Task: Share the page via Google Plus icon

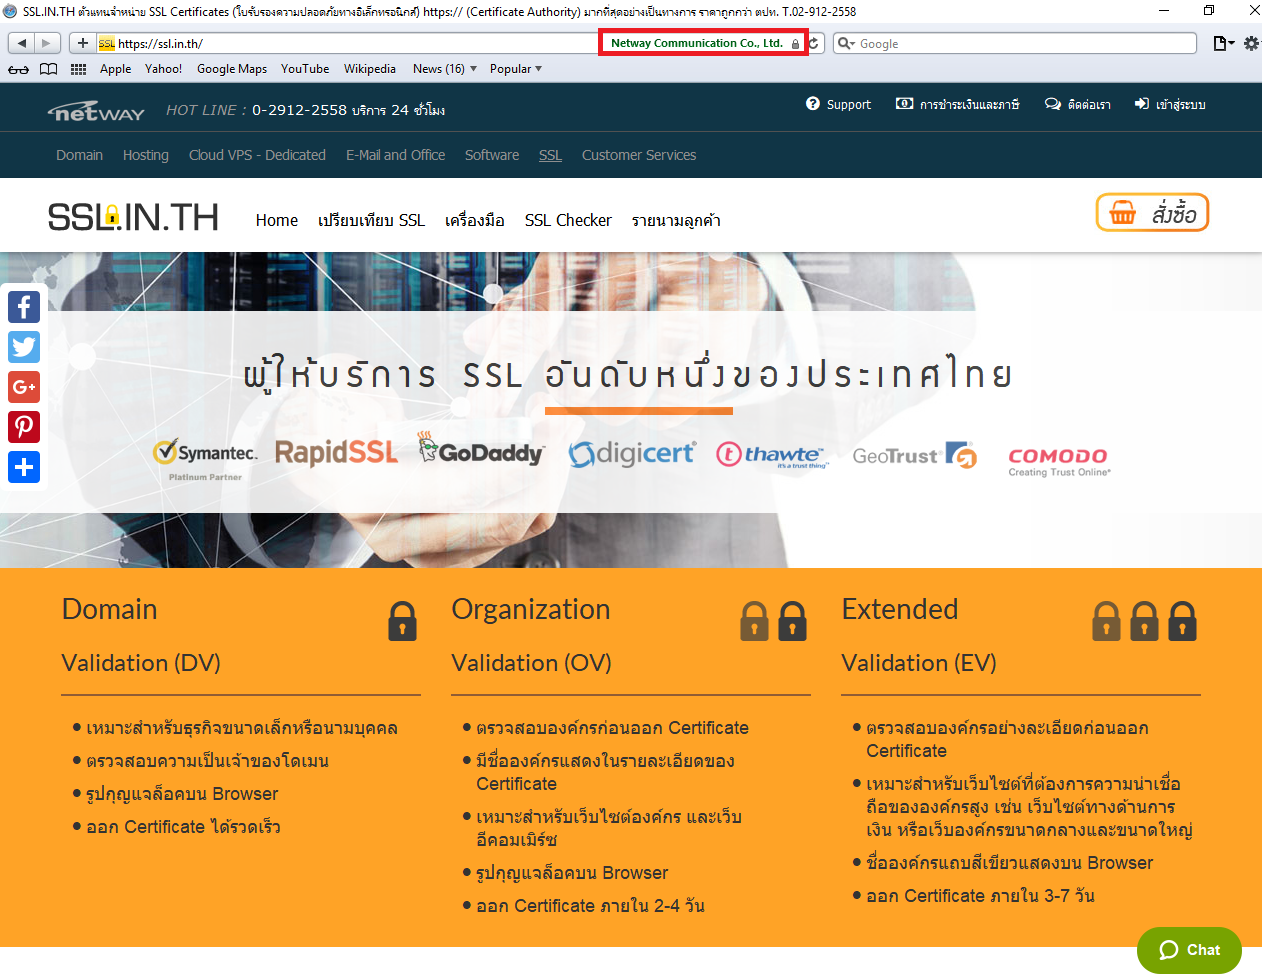Action: click(24, 387)
